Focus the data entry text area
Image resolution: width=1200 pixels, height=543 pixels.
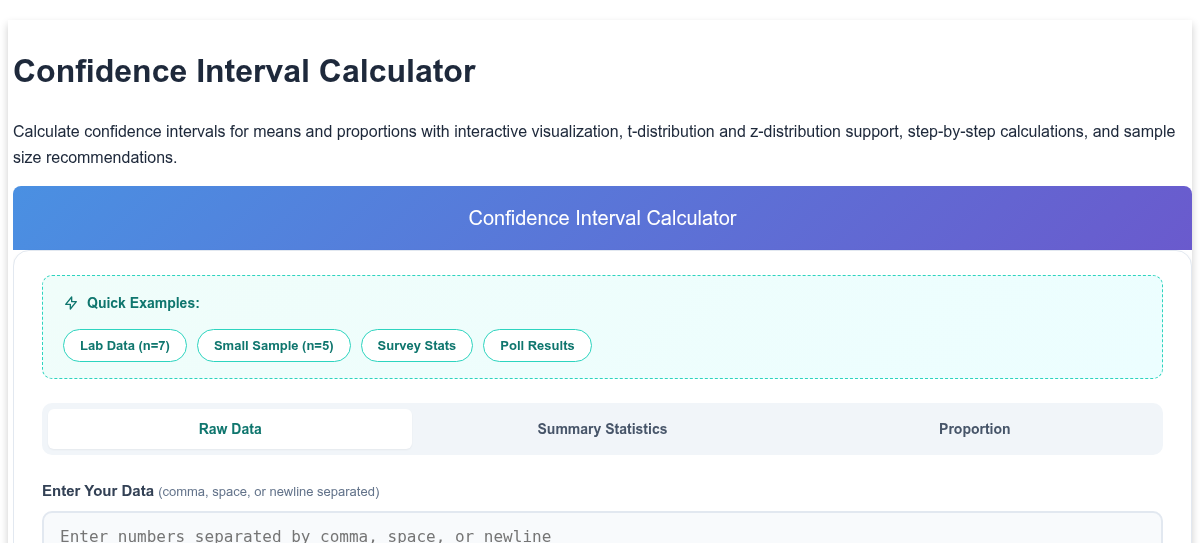coord(602,528)
